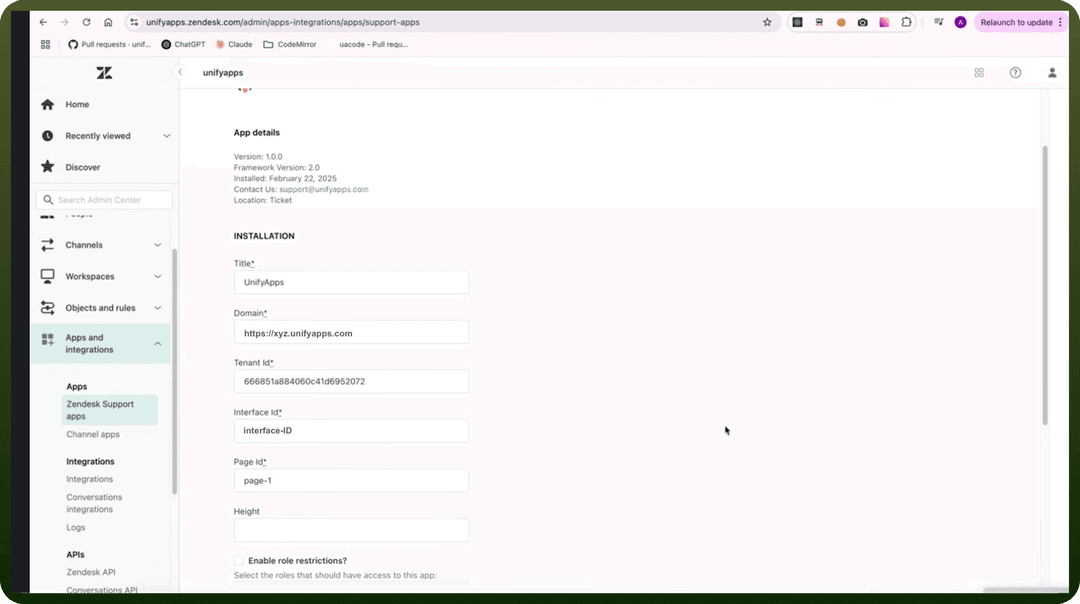Image resolution: width=1080 pixels, height=604 pixels.
Task: Open Channel apps in the sidebar
Action: (x=93, y=435)
